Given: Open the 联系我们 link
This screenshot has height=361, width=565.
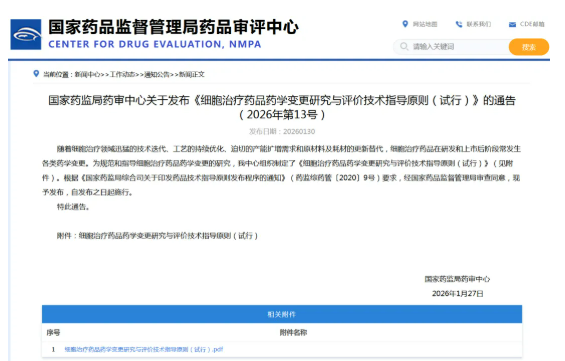Looking at the screenshot, I should (x=479, y=24).
